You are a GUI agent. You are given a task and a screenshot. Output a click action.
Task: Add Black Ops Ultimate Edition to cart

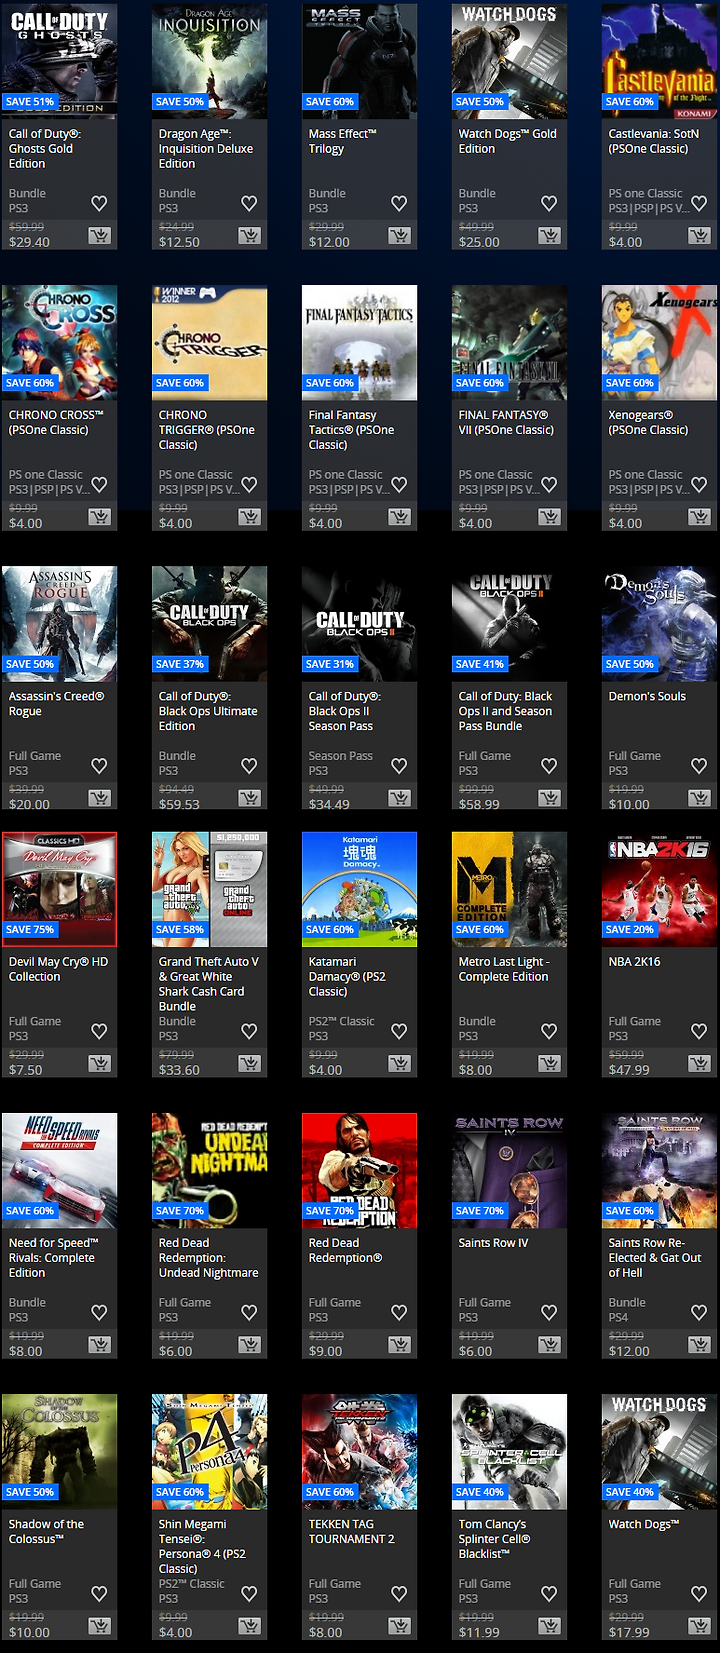[x=250, y=798]
